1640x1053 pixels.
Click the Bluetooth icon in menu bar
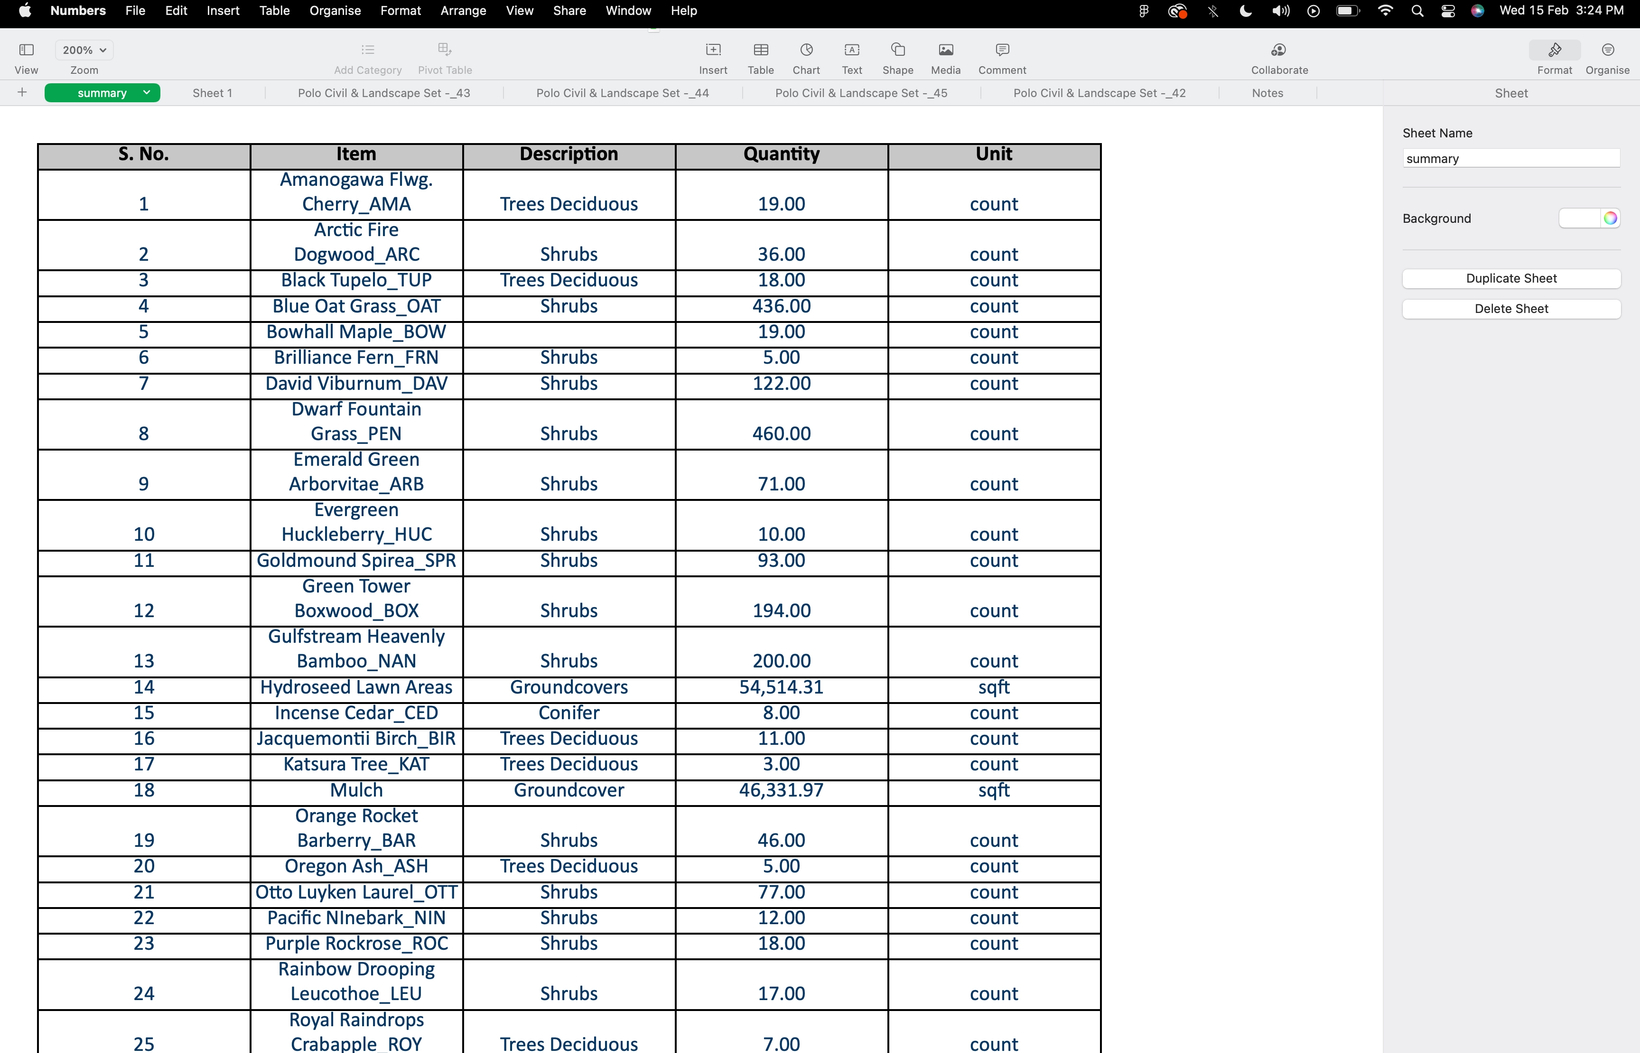pyautogui.click(x=1212, y=11)
